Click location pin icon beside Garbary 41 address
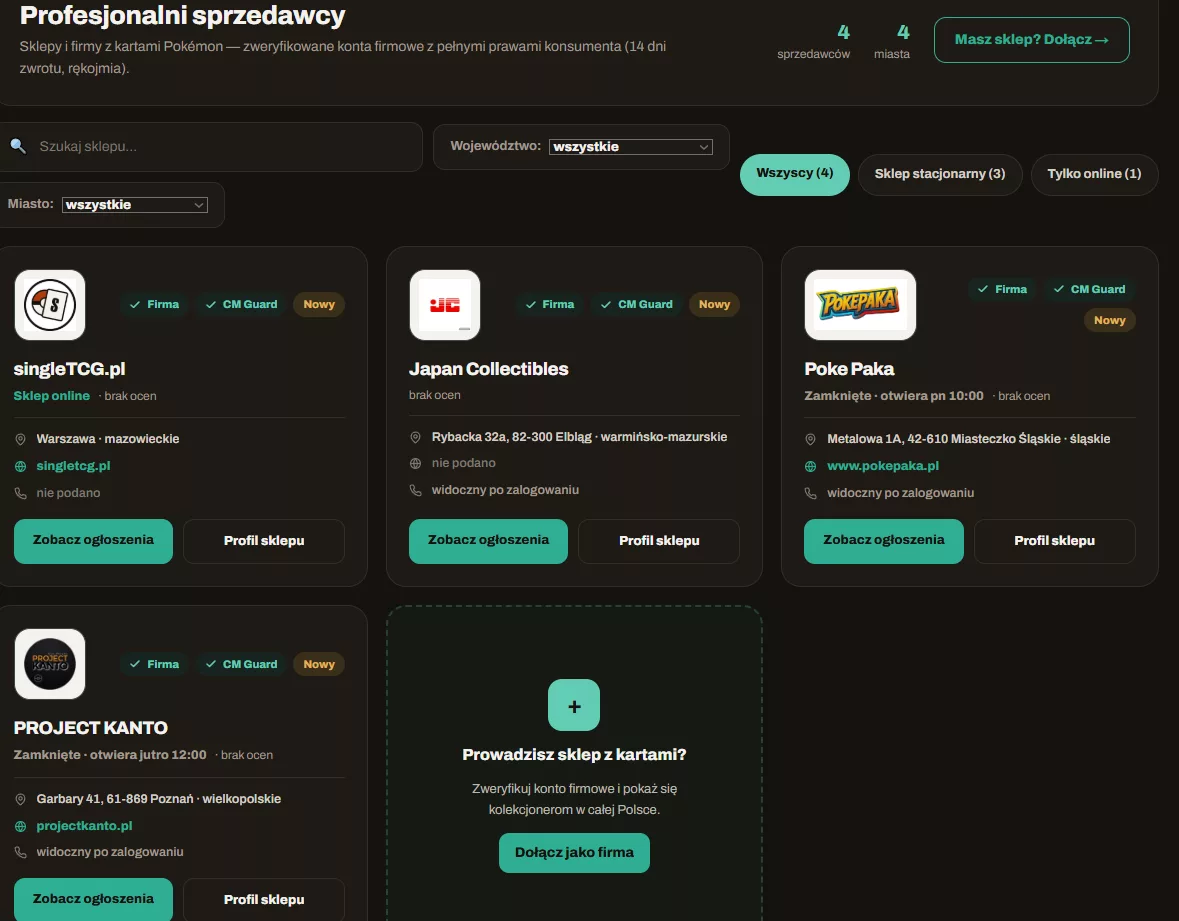 tap(21, 799)
